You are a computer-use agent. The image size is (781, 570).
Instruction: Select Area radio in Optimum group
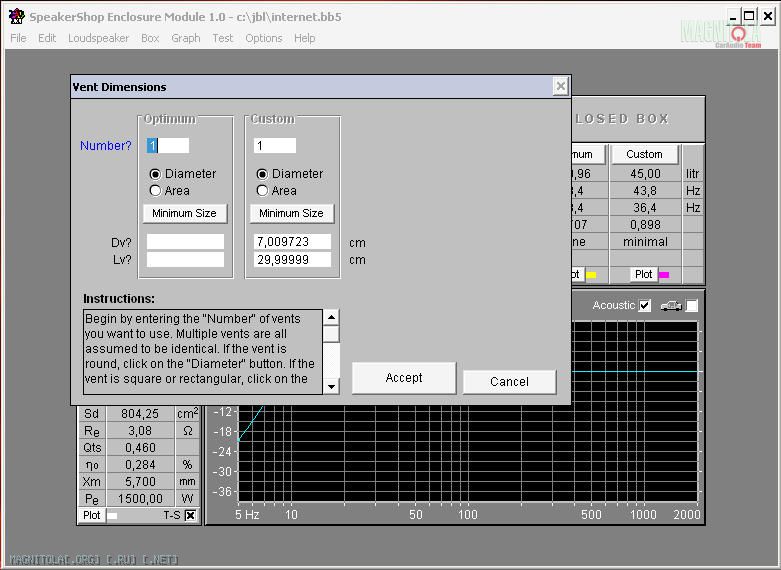155,191
